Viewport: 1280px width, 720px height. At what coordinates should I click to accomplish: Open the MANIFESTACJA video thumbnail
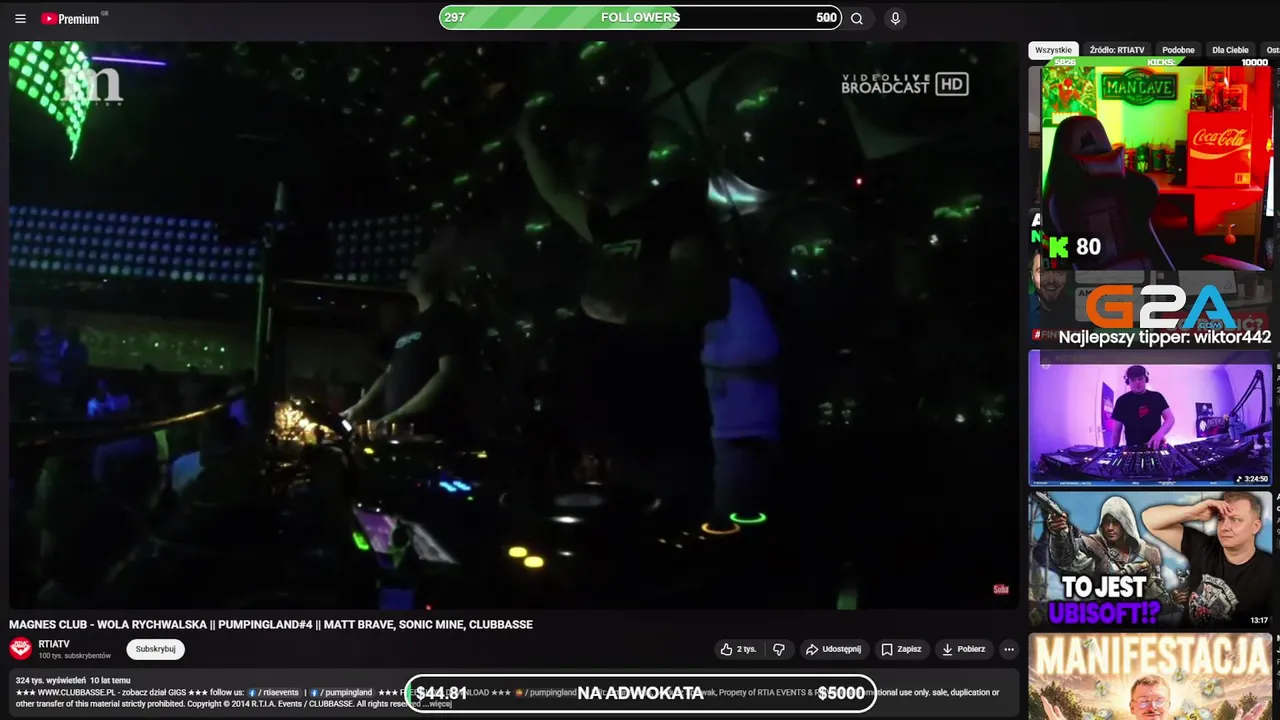coord(1150,676)
